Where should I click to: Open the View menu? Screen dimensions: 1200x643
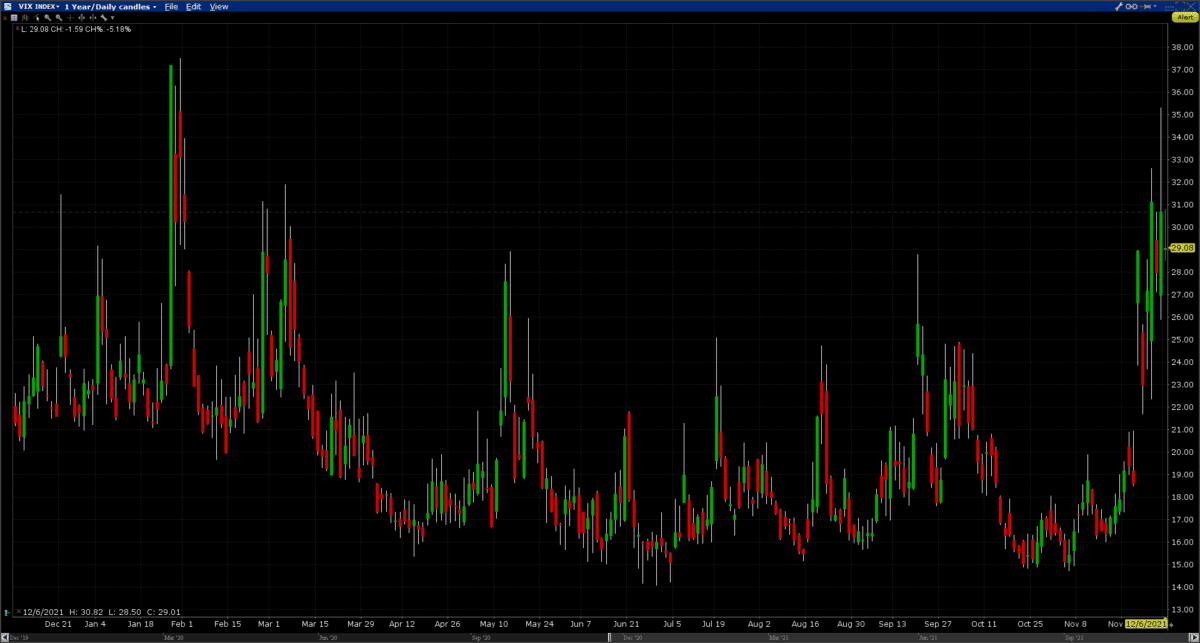click(x=218, y=7)
